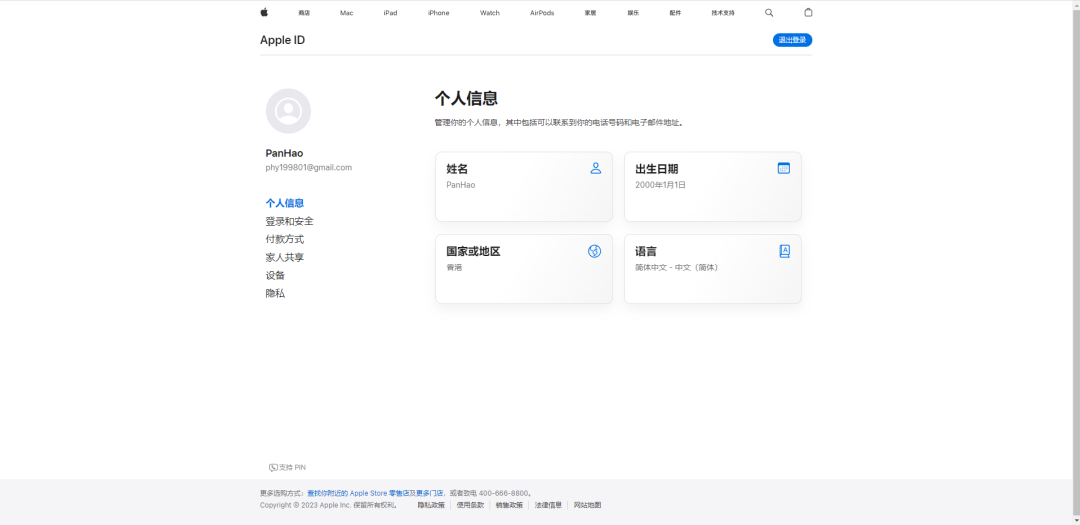Screen dimensions: 1080x525
Task: Click the 退出登录 sign-out button
Action: pyautogui.click(x=792, y=40)
